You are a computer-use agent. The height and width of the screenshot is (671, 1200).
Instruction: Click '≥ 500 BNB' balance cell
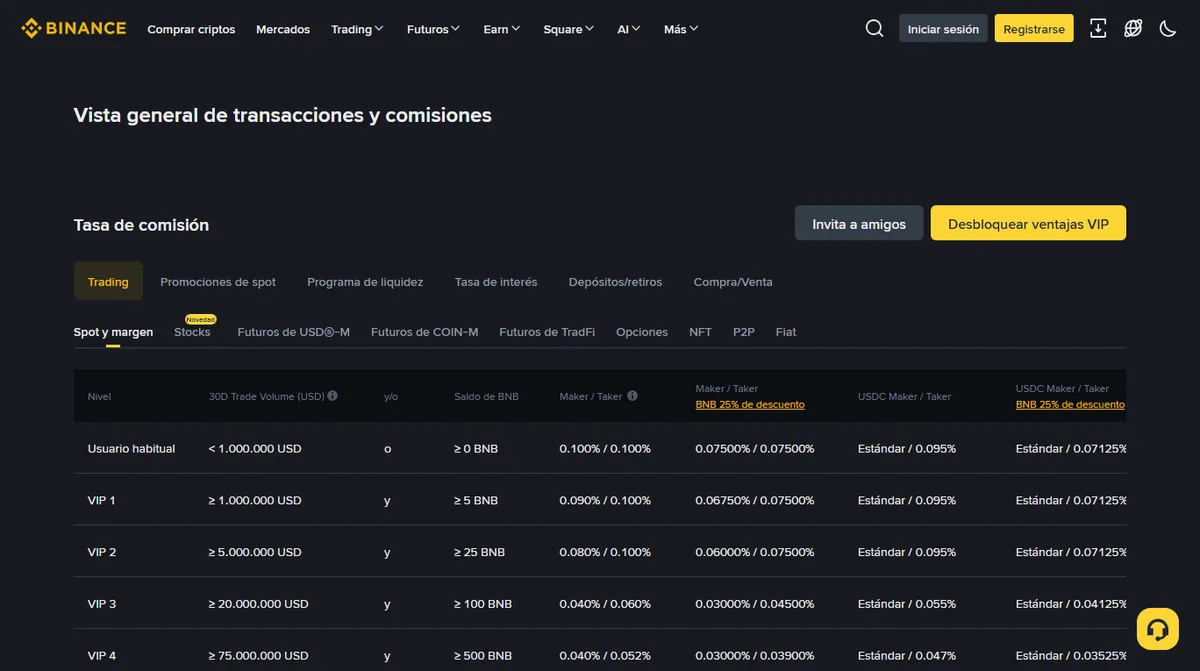483,656
